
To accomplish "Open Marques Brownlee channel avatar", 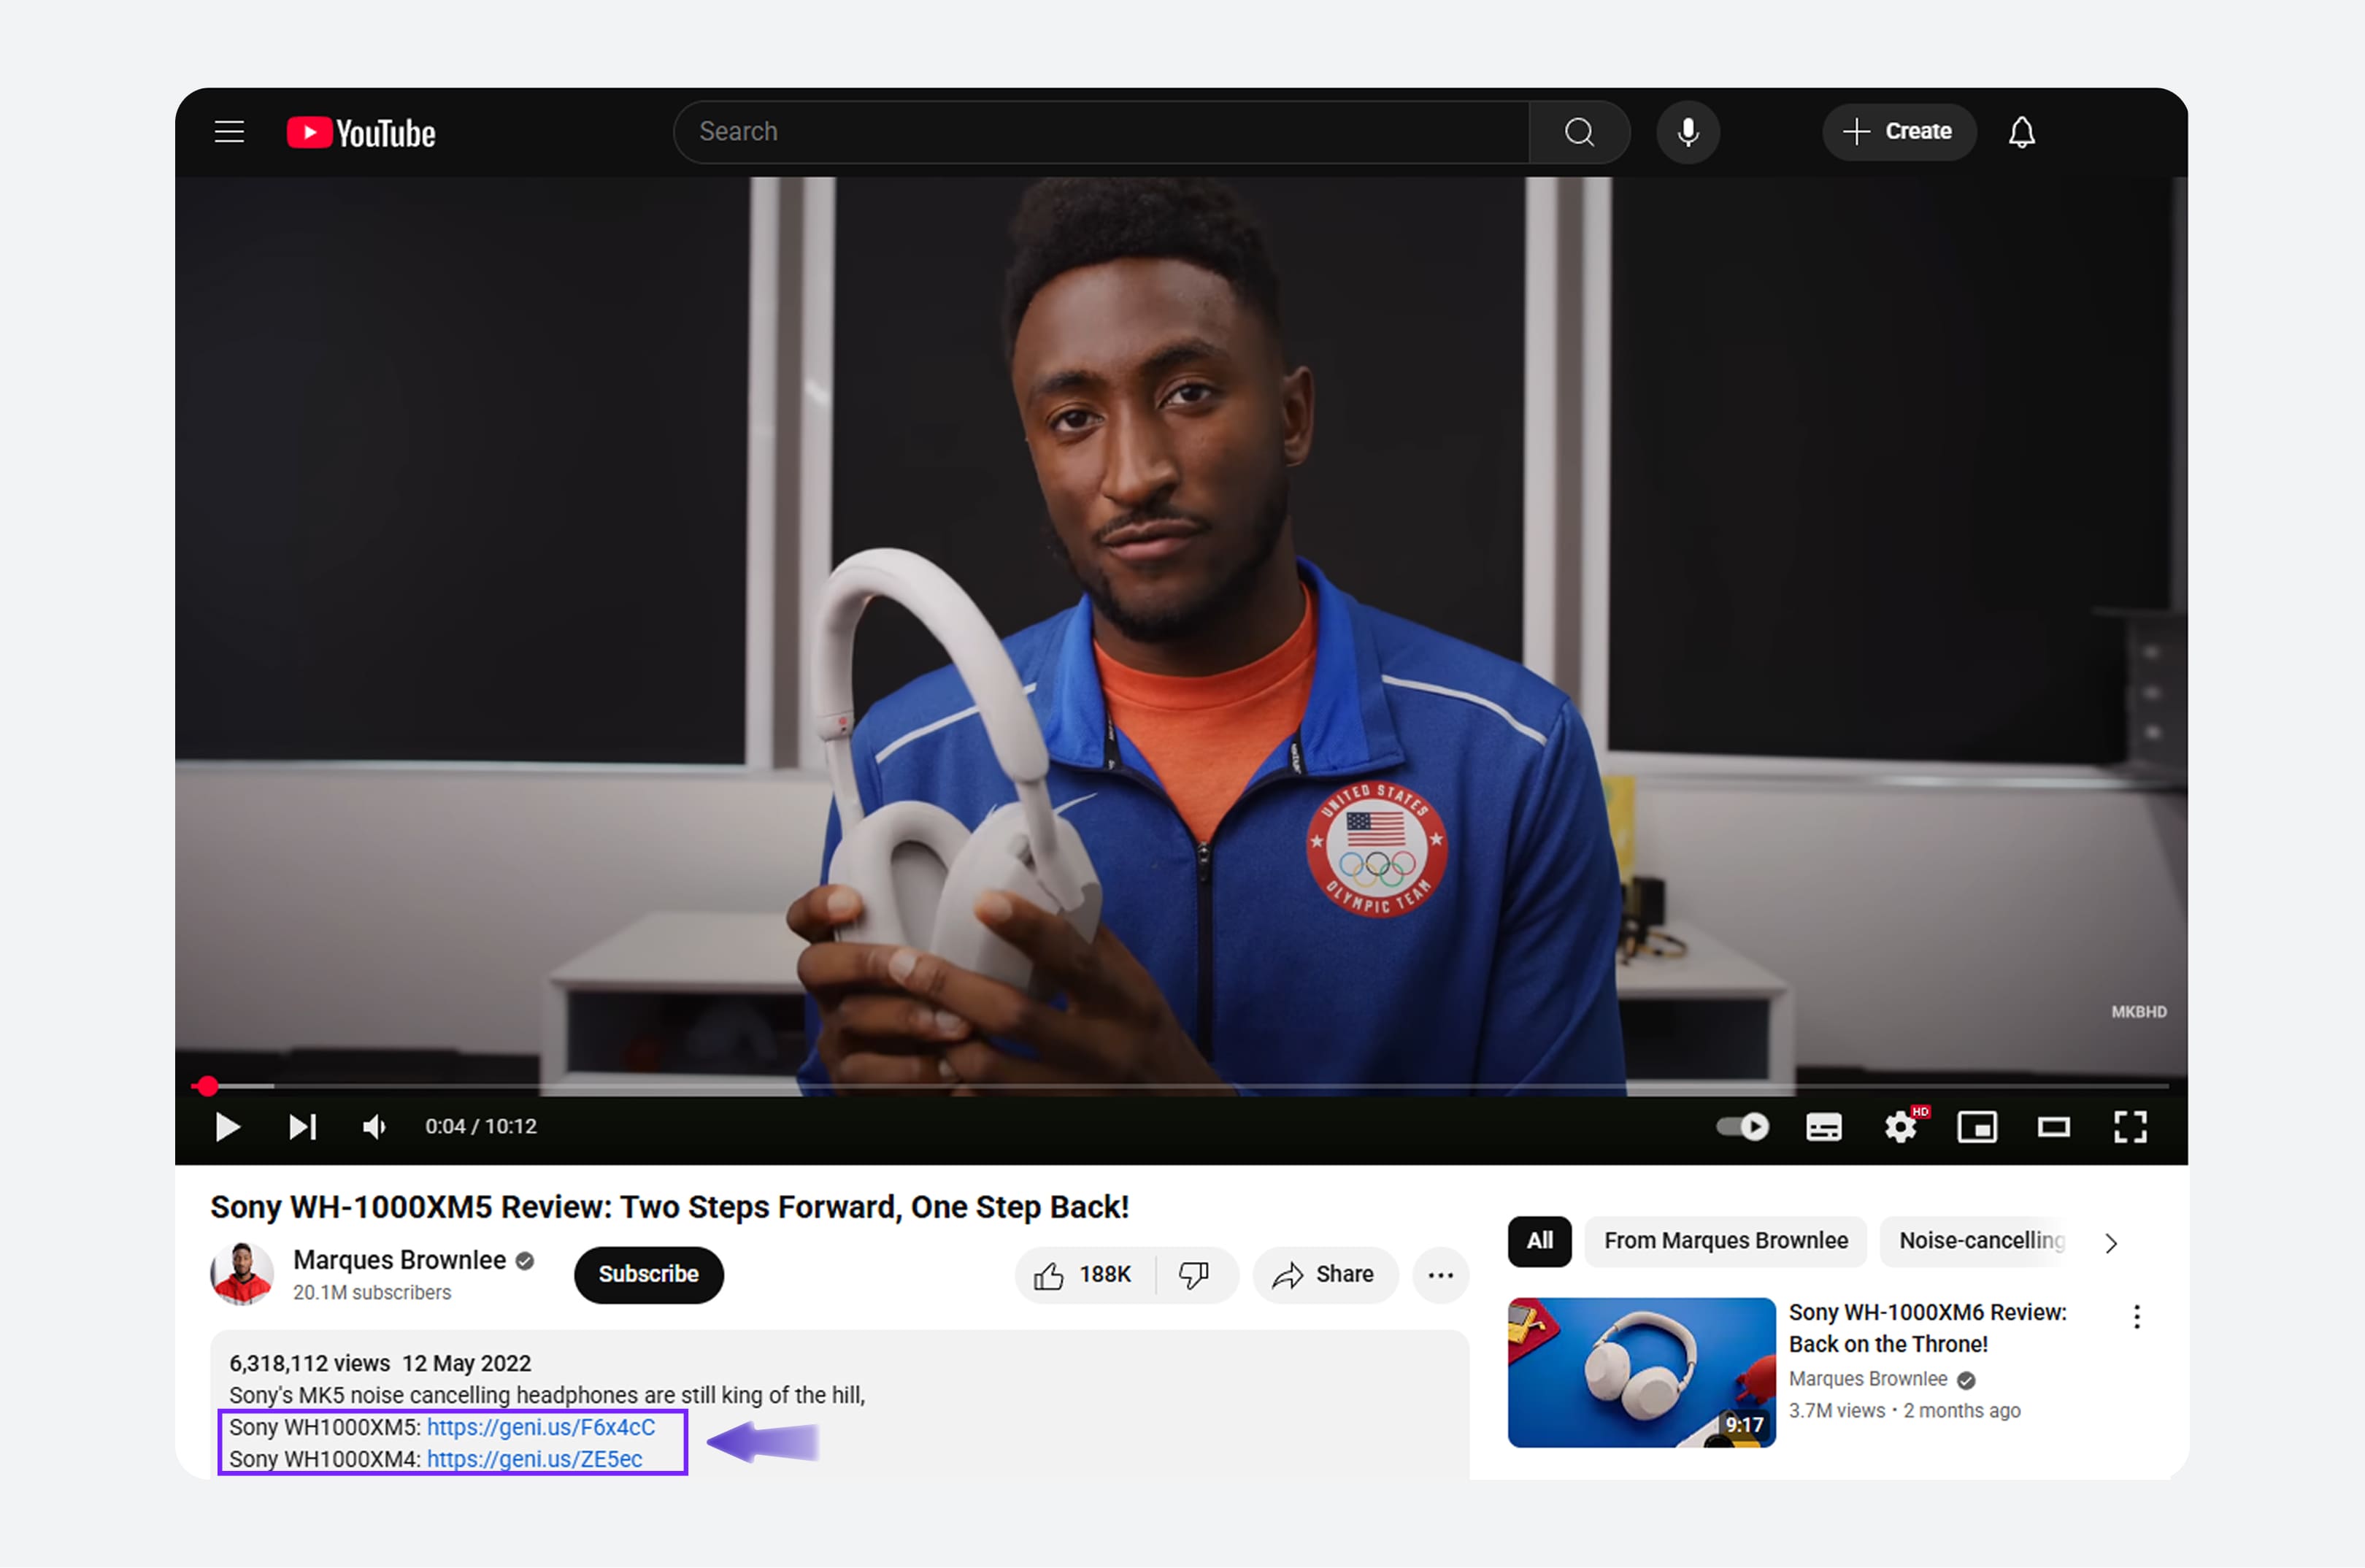I will point(241,1274).
